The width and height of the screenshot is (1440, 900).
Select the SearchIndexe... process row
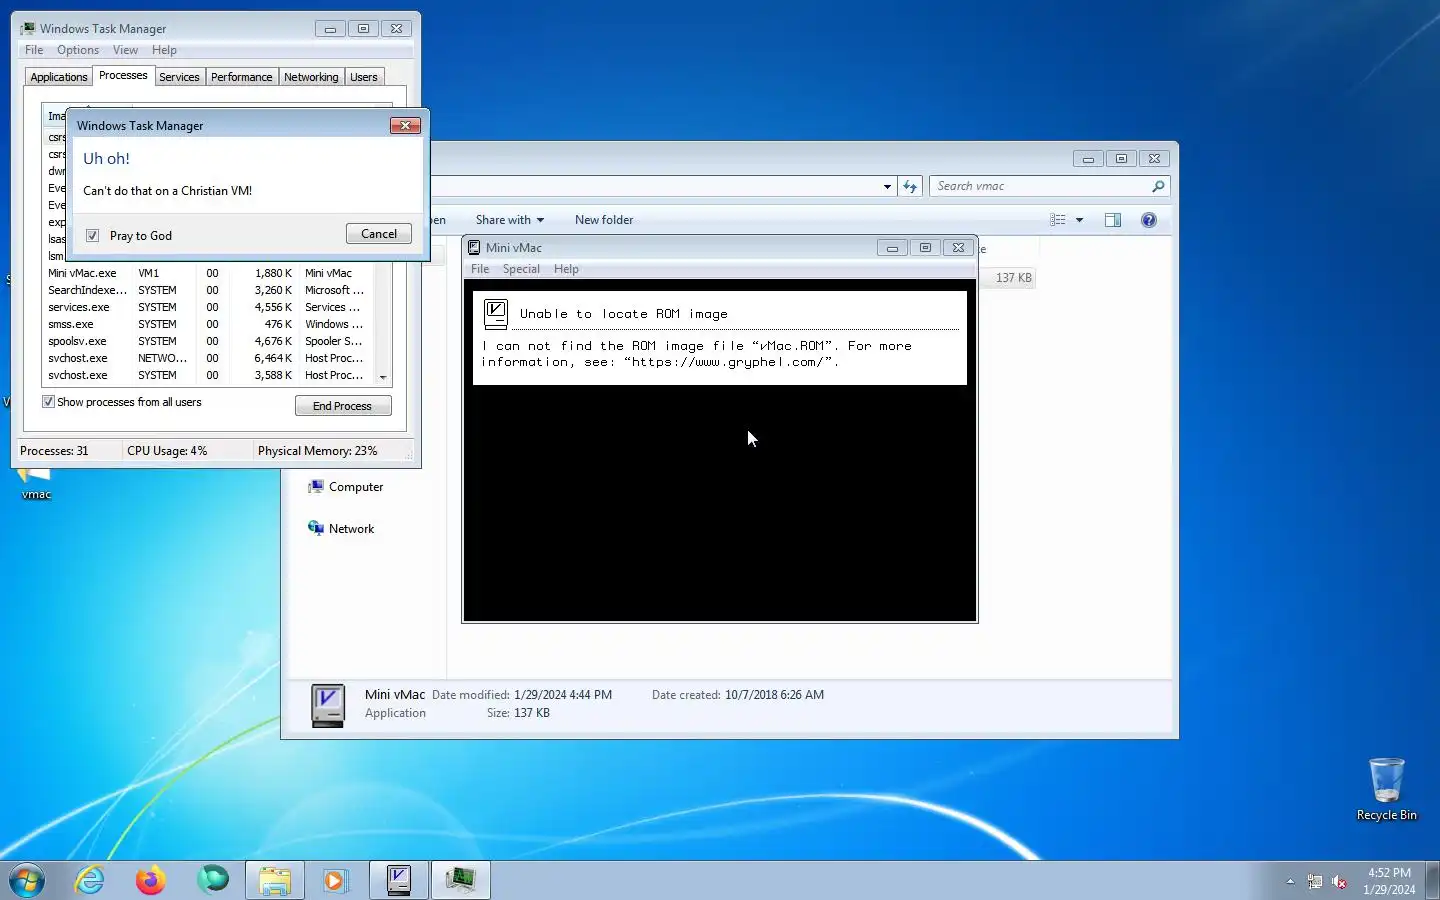[x=210, y=290]
